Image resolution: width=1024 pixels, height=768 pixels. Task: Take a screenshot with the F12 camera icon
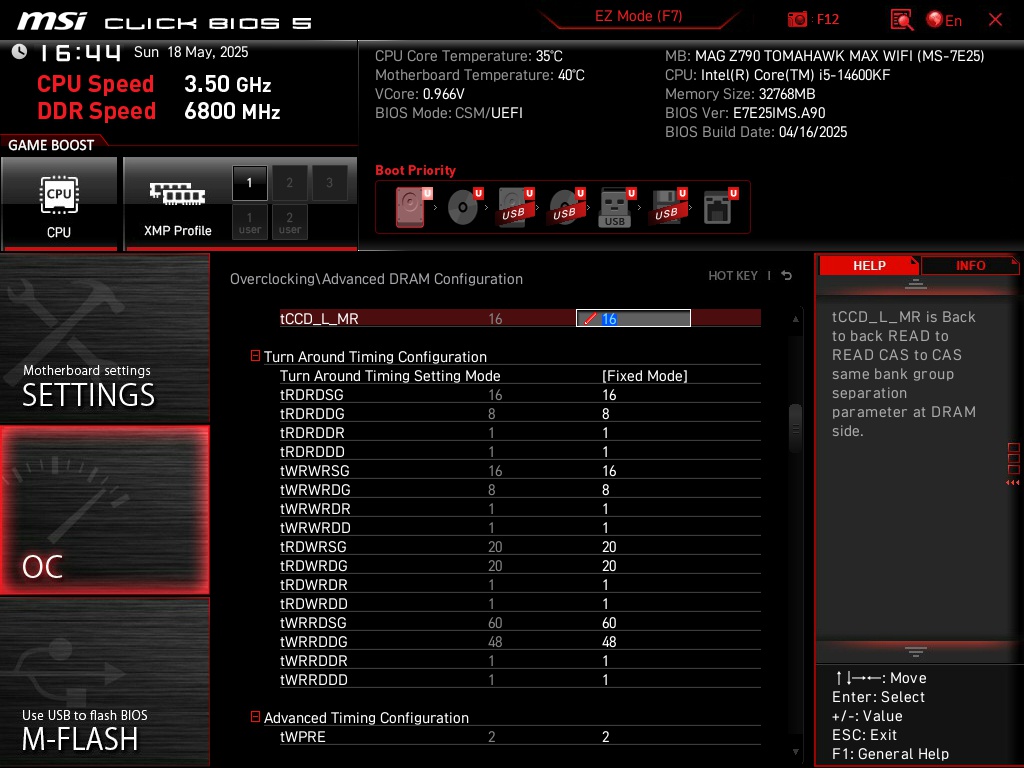click(797, 19)
